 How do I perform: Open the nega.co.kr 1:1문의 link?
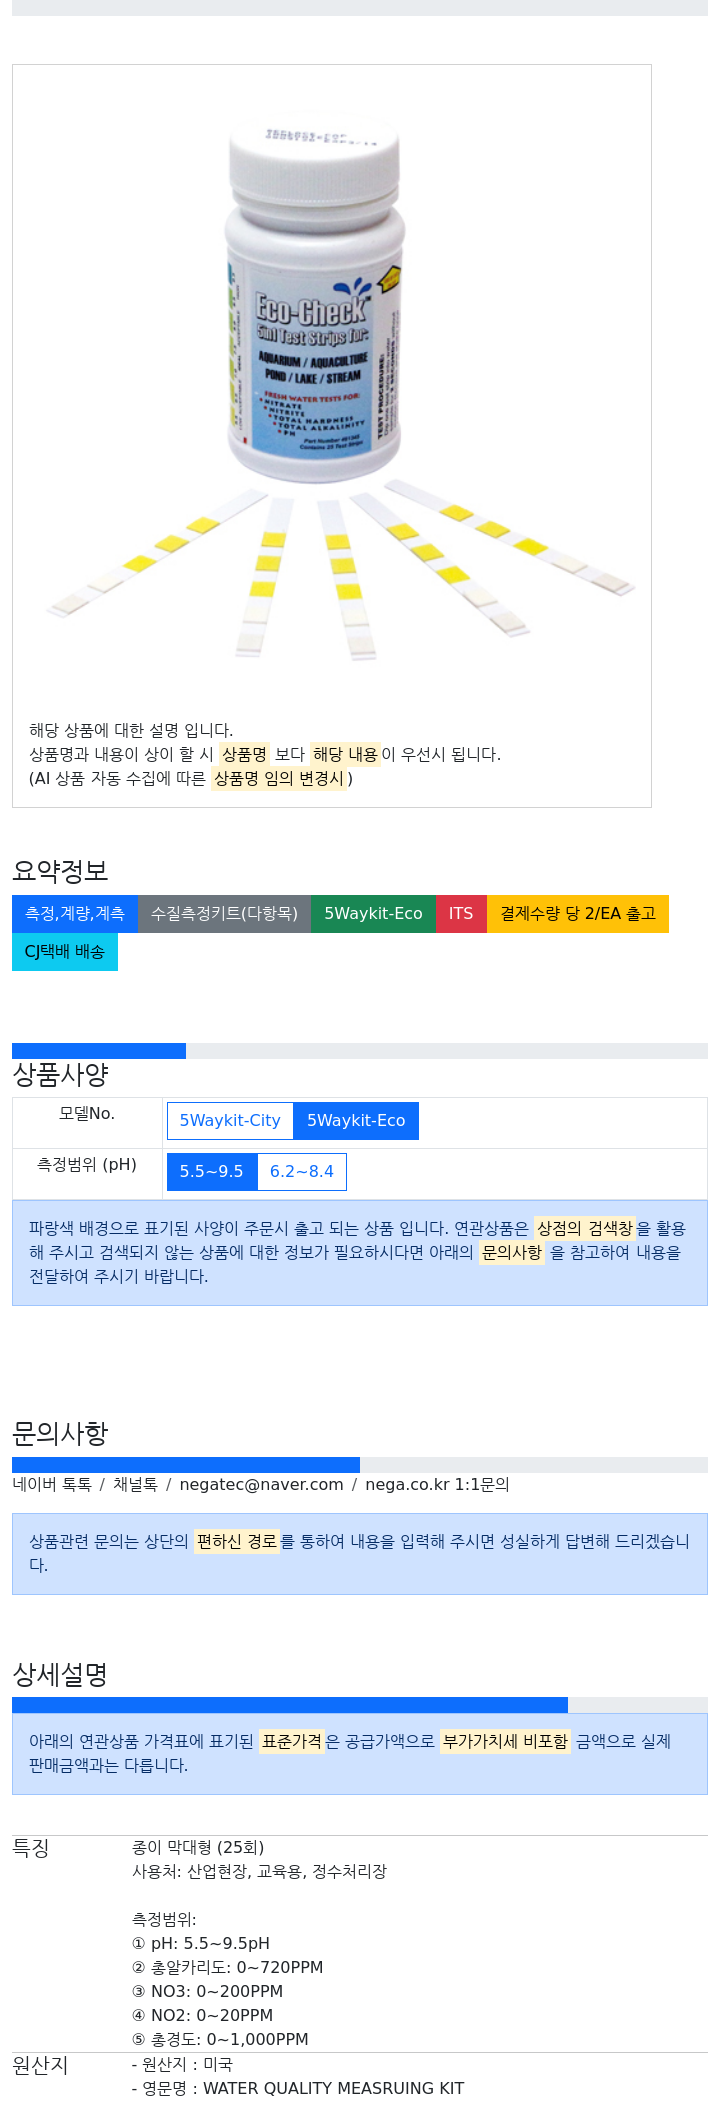[x=437, y=1485]
